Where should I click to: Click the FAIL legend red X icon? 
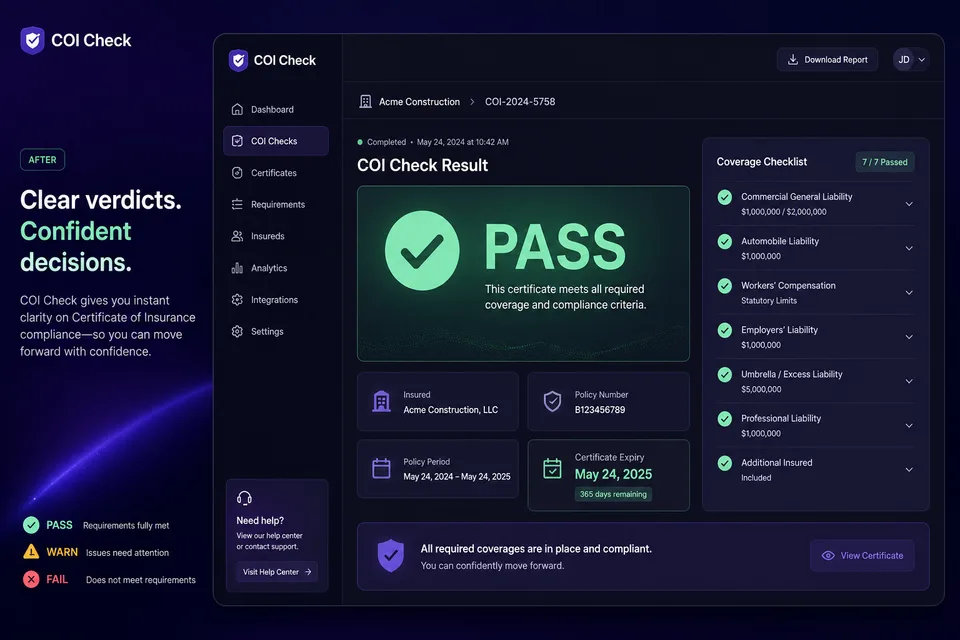(x=31, y=579)
